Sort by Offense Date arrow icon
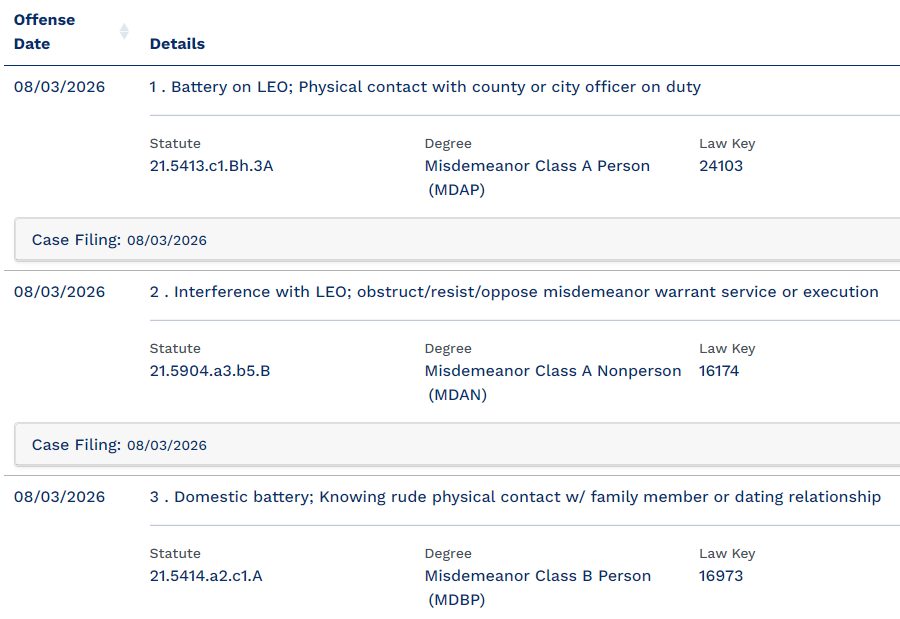900x619 pixels. [x=124, y=32]
